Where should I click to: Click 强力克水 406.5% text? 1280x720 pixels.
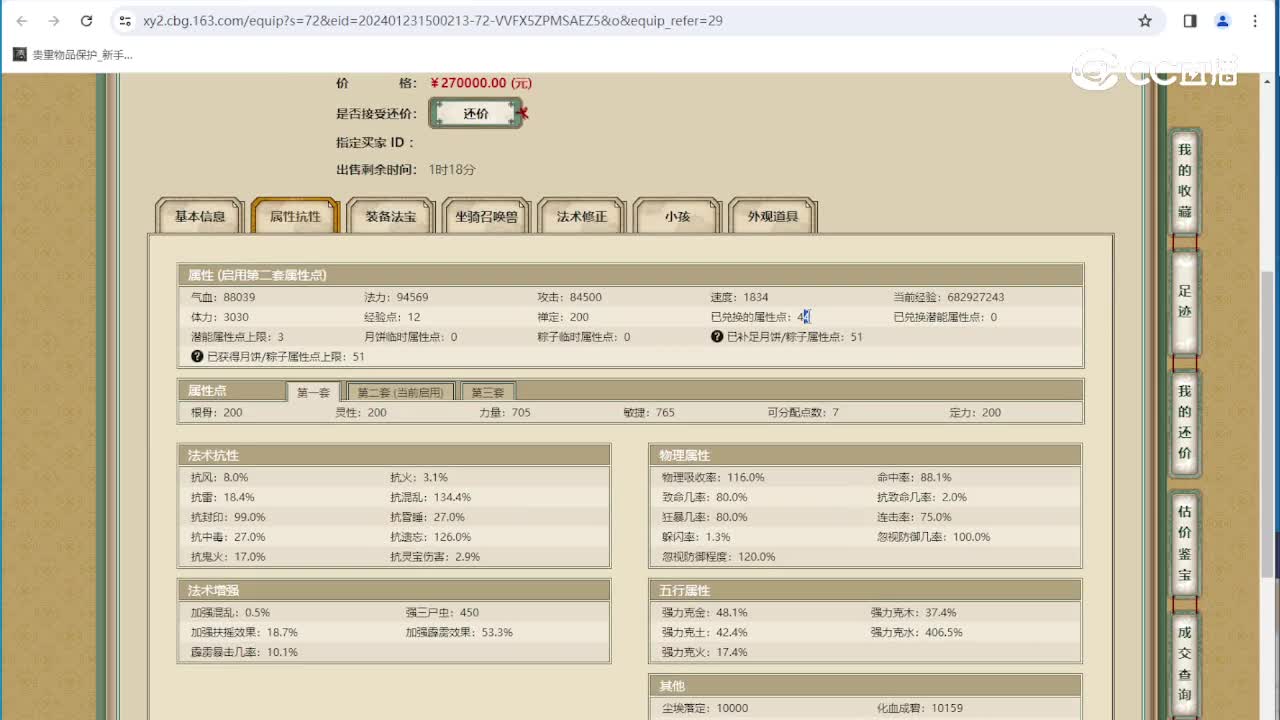[x=916, y=632]
